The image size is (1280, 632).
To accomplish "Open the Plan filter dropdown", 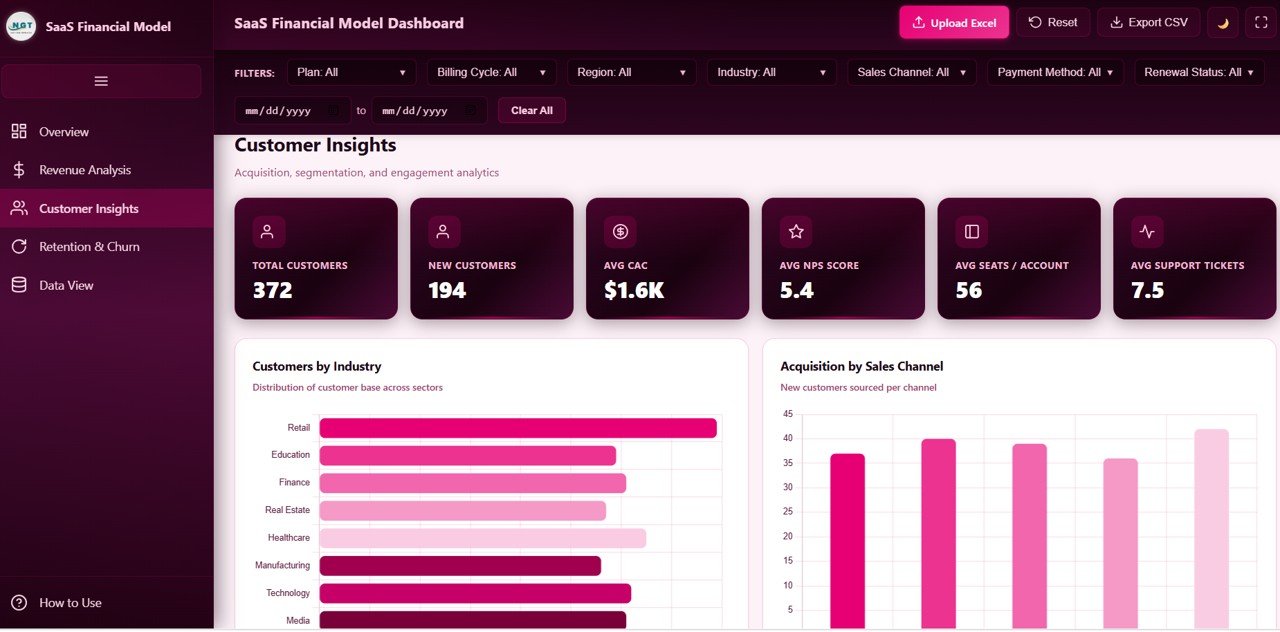I will [x=351, y=72].
